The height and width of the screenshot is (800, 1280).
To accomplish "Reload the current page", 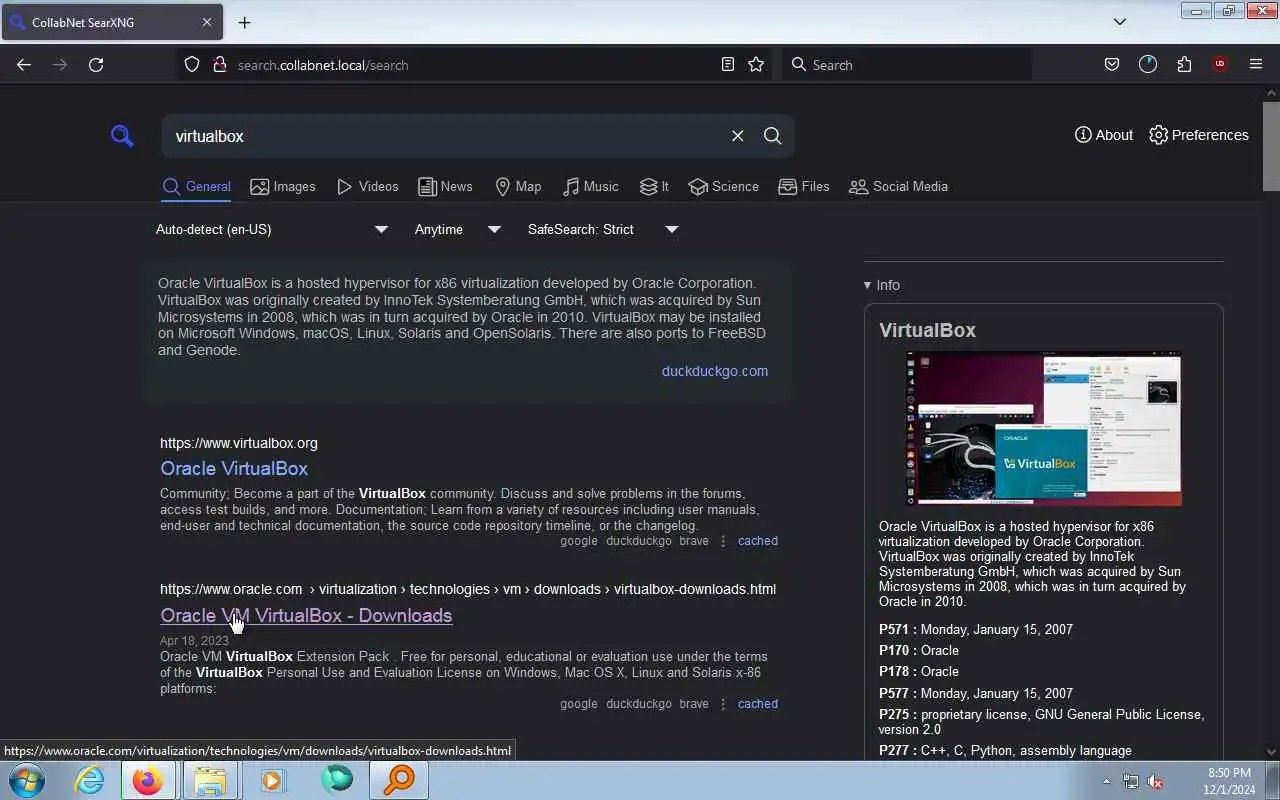I will coord(96,64).
